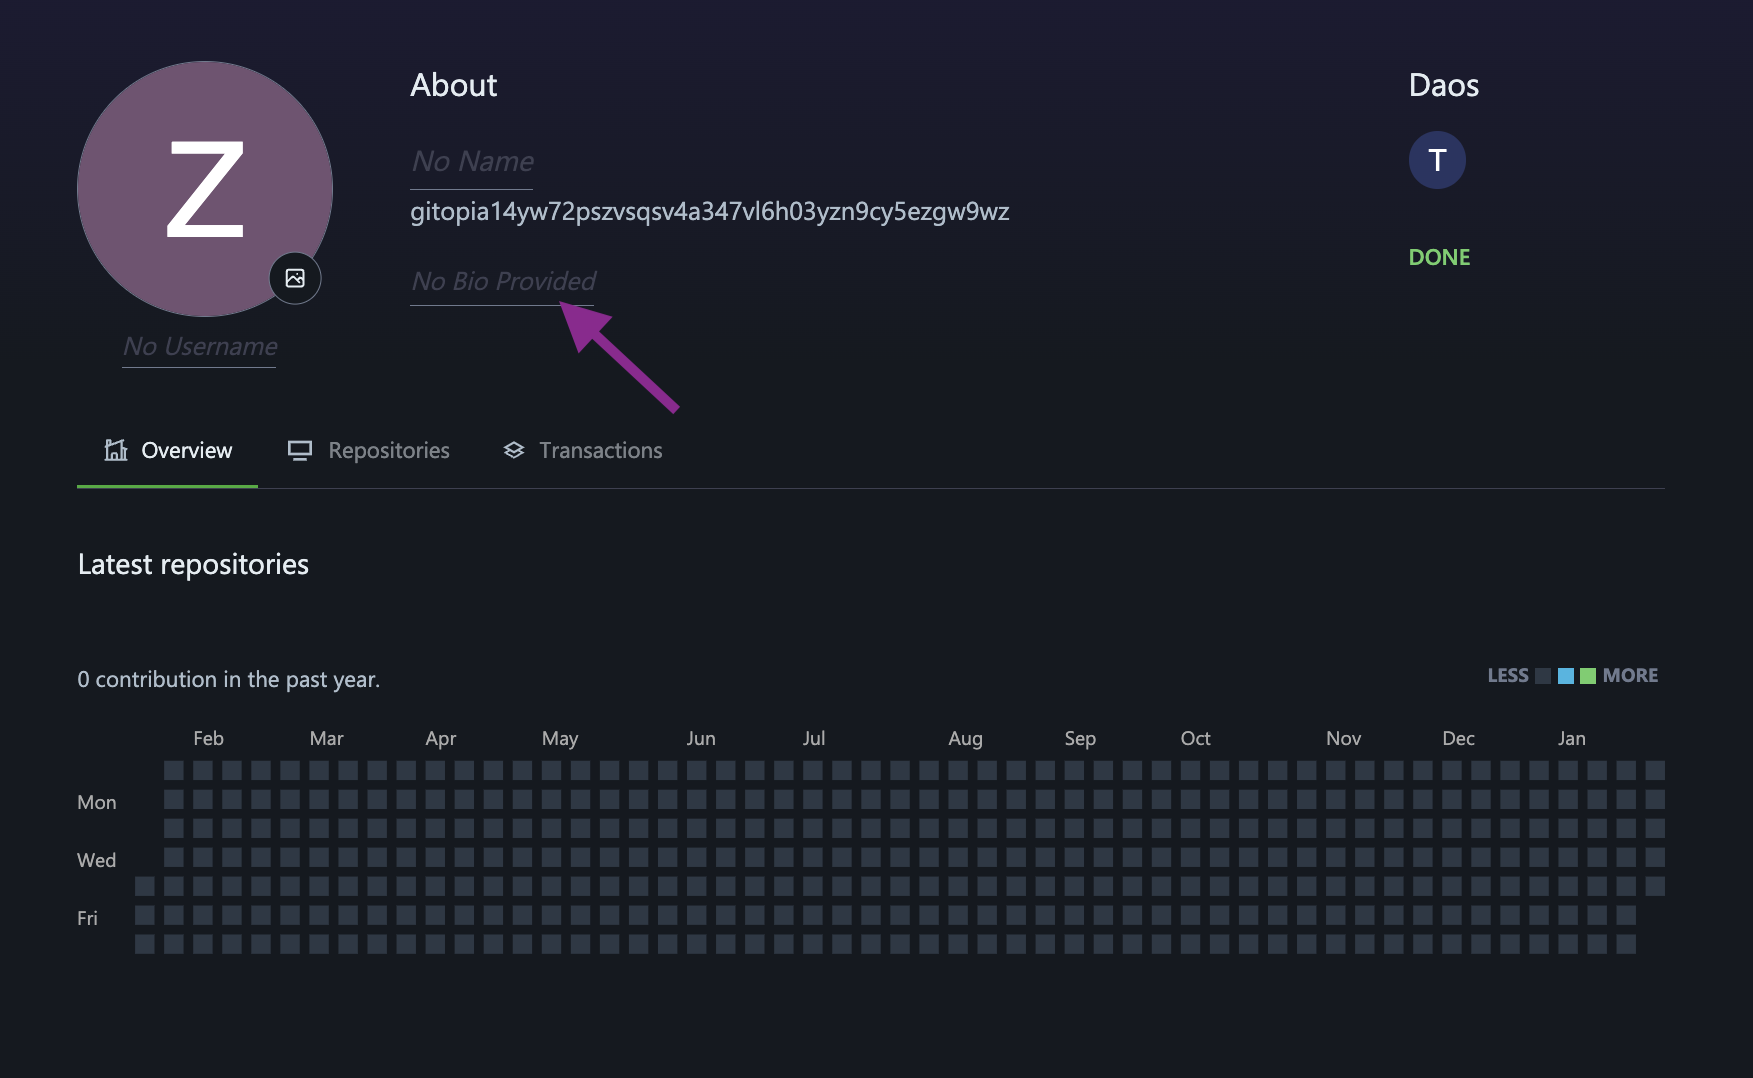The width and height of the screenshot is (1753, 1078).
Task: Click the Feb month label
Action: [208, 738]
